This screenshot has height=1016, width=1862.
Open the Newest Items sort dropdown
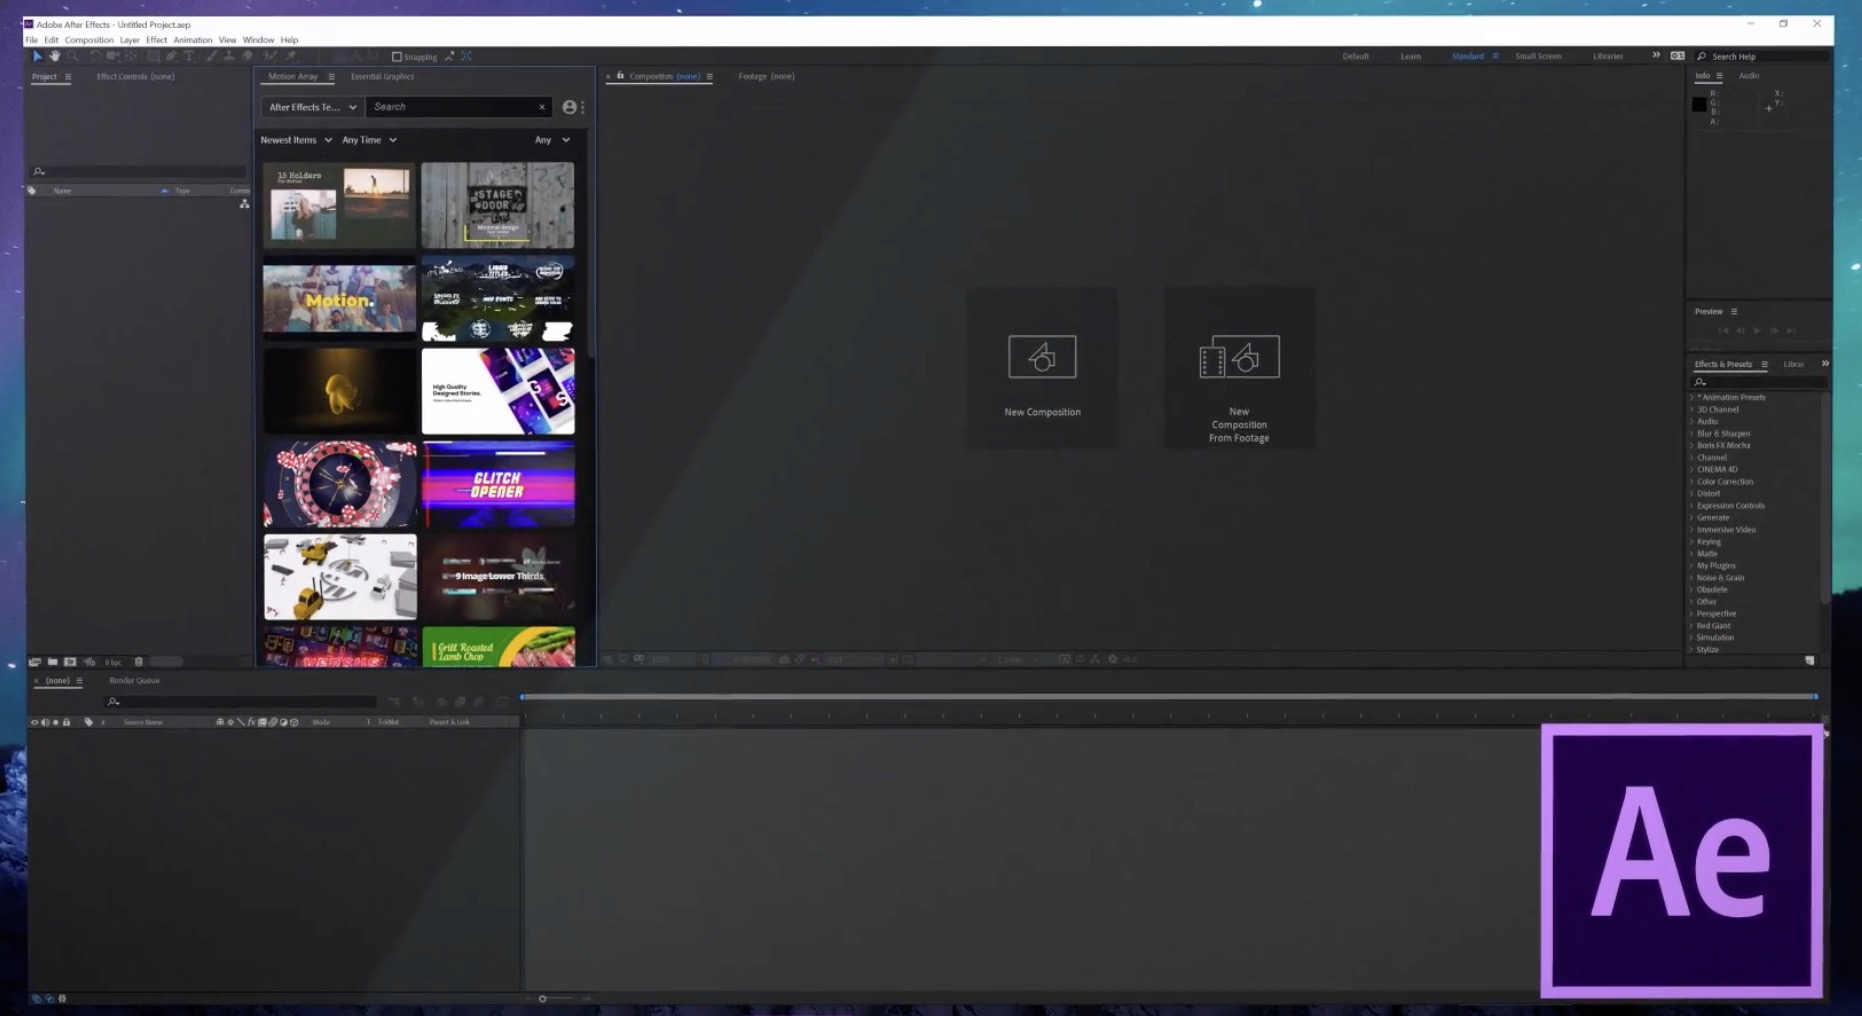tap(296, 140)
